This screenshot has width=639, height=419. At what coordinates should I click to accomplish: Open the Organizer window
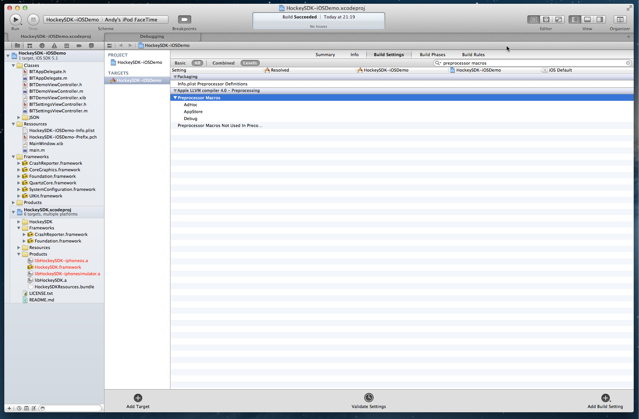pos(620,19)
